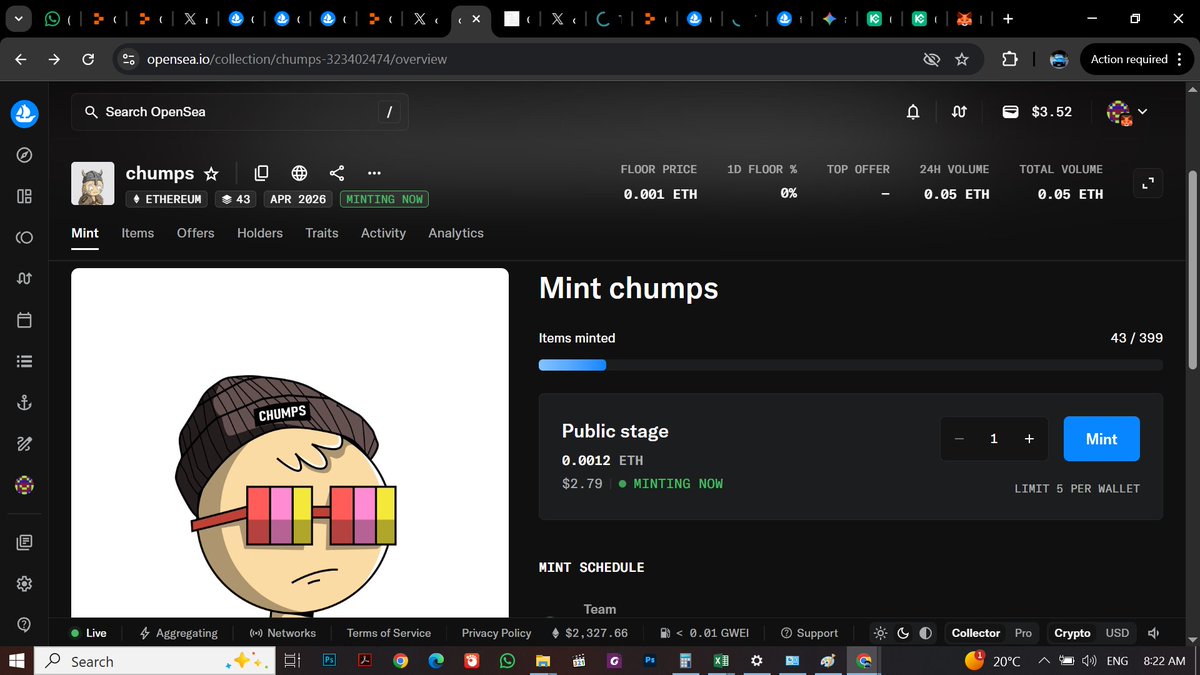Switch to the Analytics tab
1200x675 pixels.
tap(456, 232)
